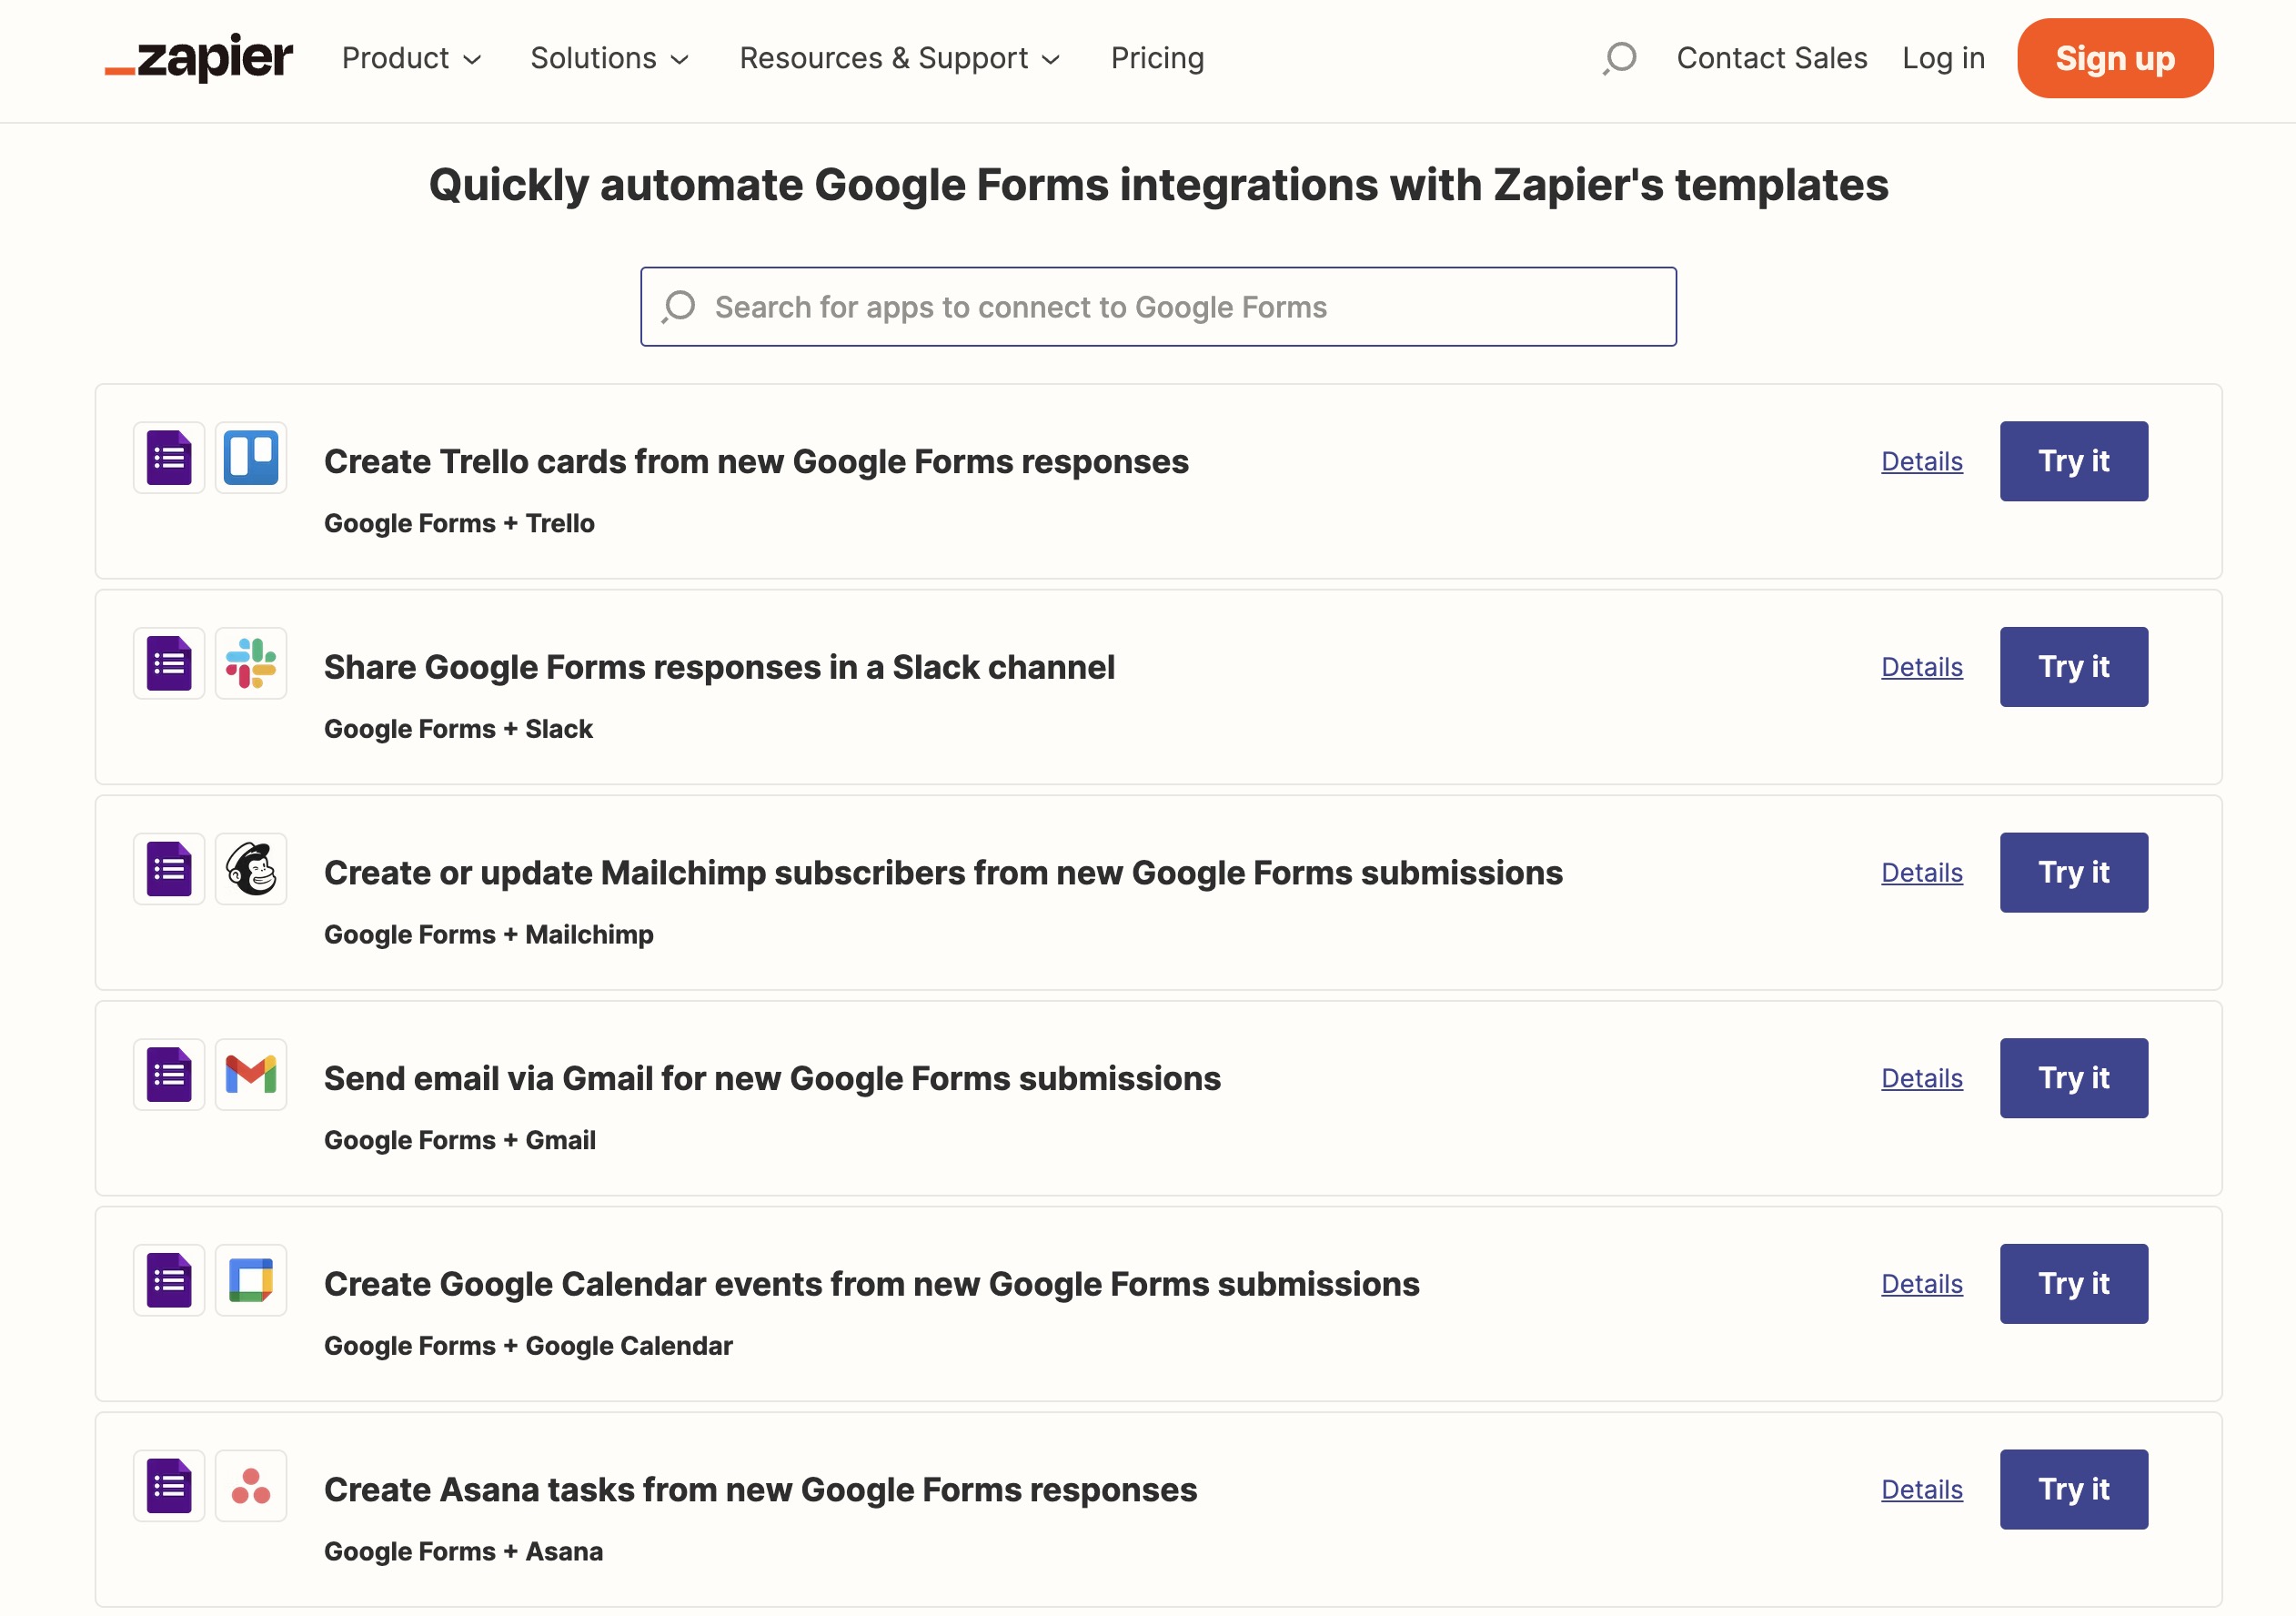Click the Google Calendar app icon
The width and height of the screenshot is (2296, 1616).
251,1281
